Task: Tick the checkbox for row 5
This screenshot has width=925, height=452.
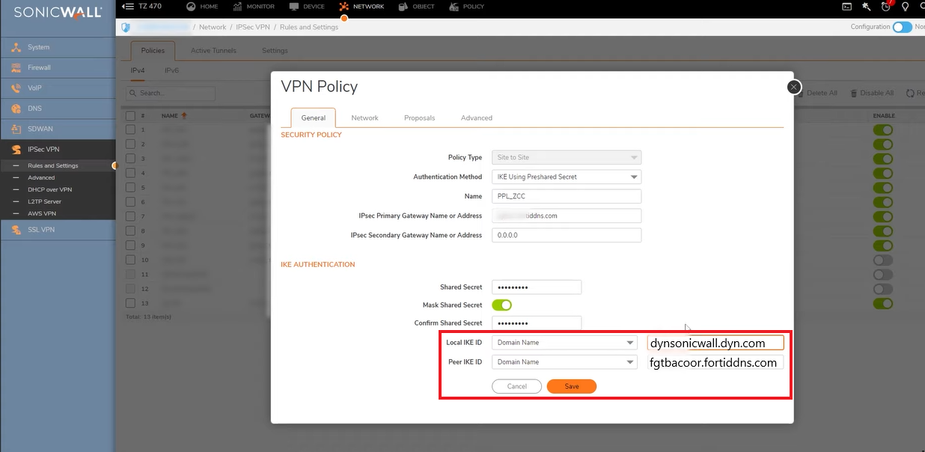Action: tap(130, 188)
